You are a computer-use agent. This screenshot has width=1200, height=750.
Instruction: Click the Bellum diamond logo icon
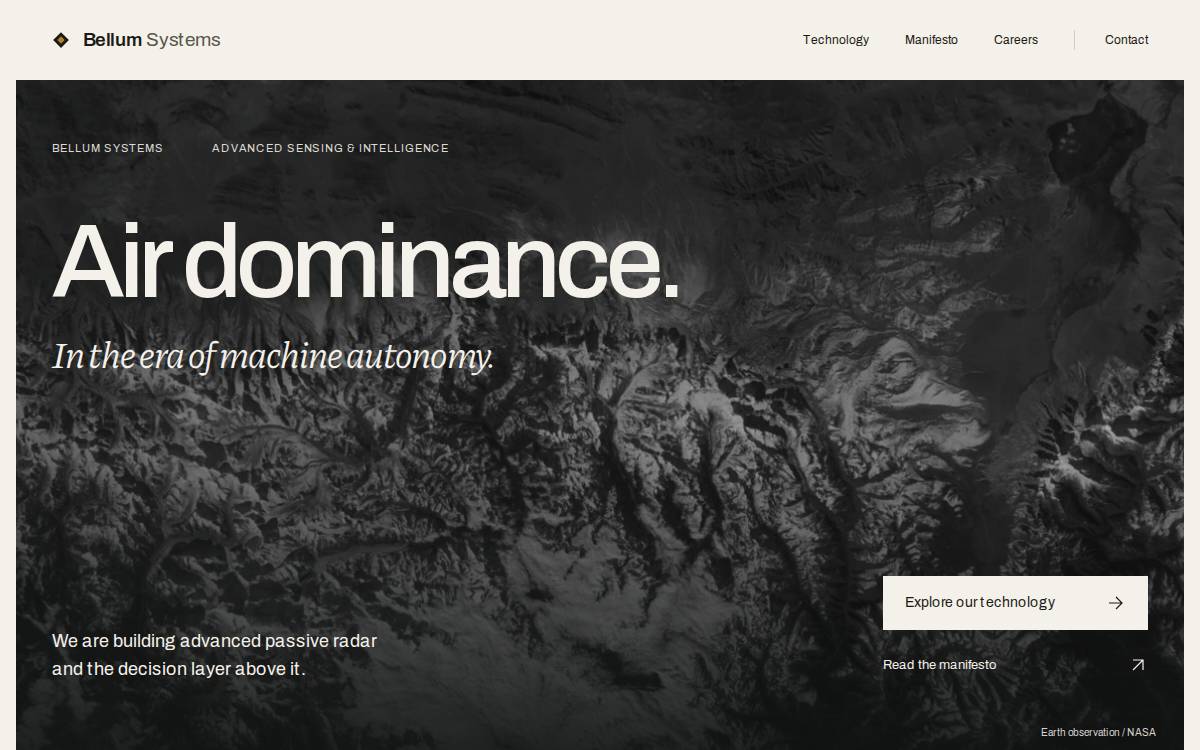61,40
